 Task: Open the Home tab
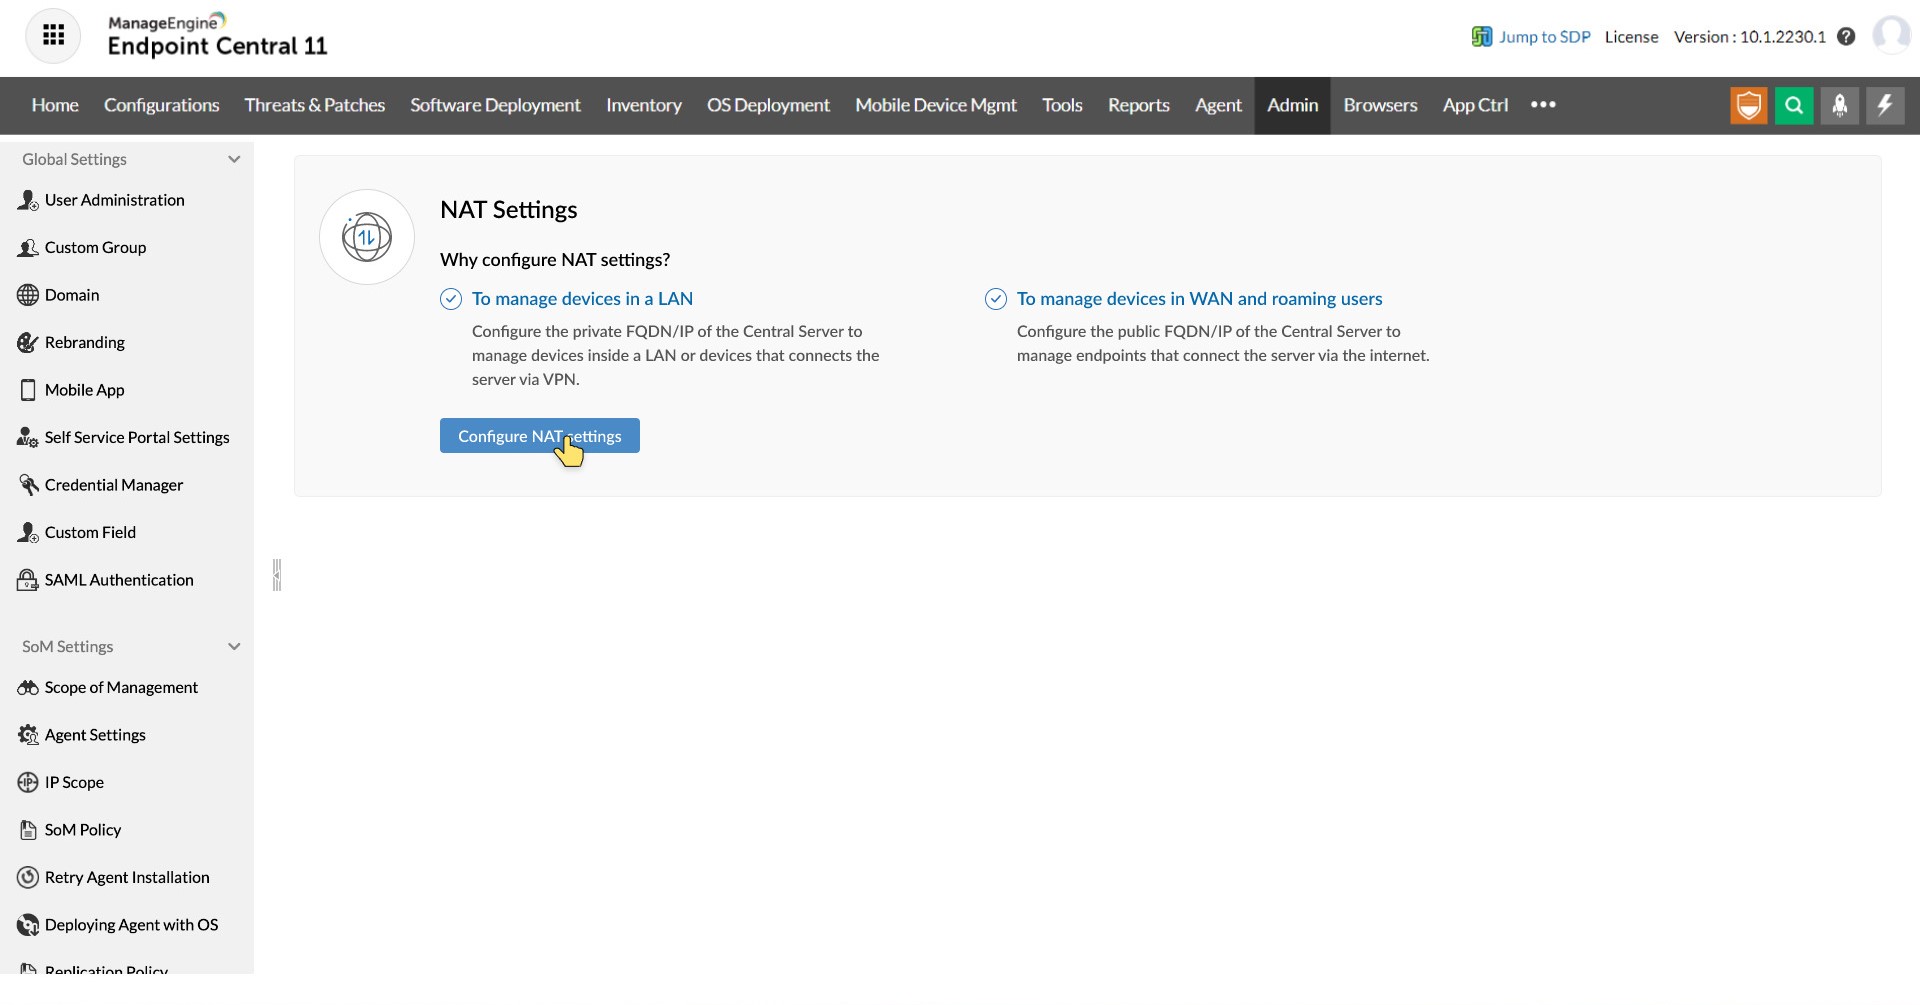(x=55, y=105)
